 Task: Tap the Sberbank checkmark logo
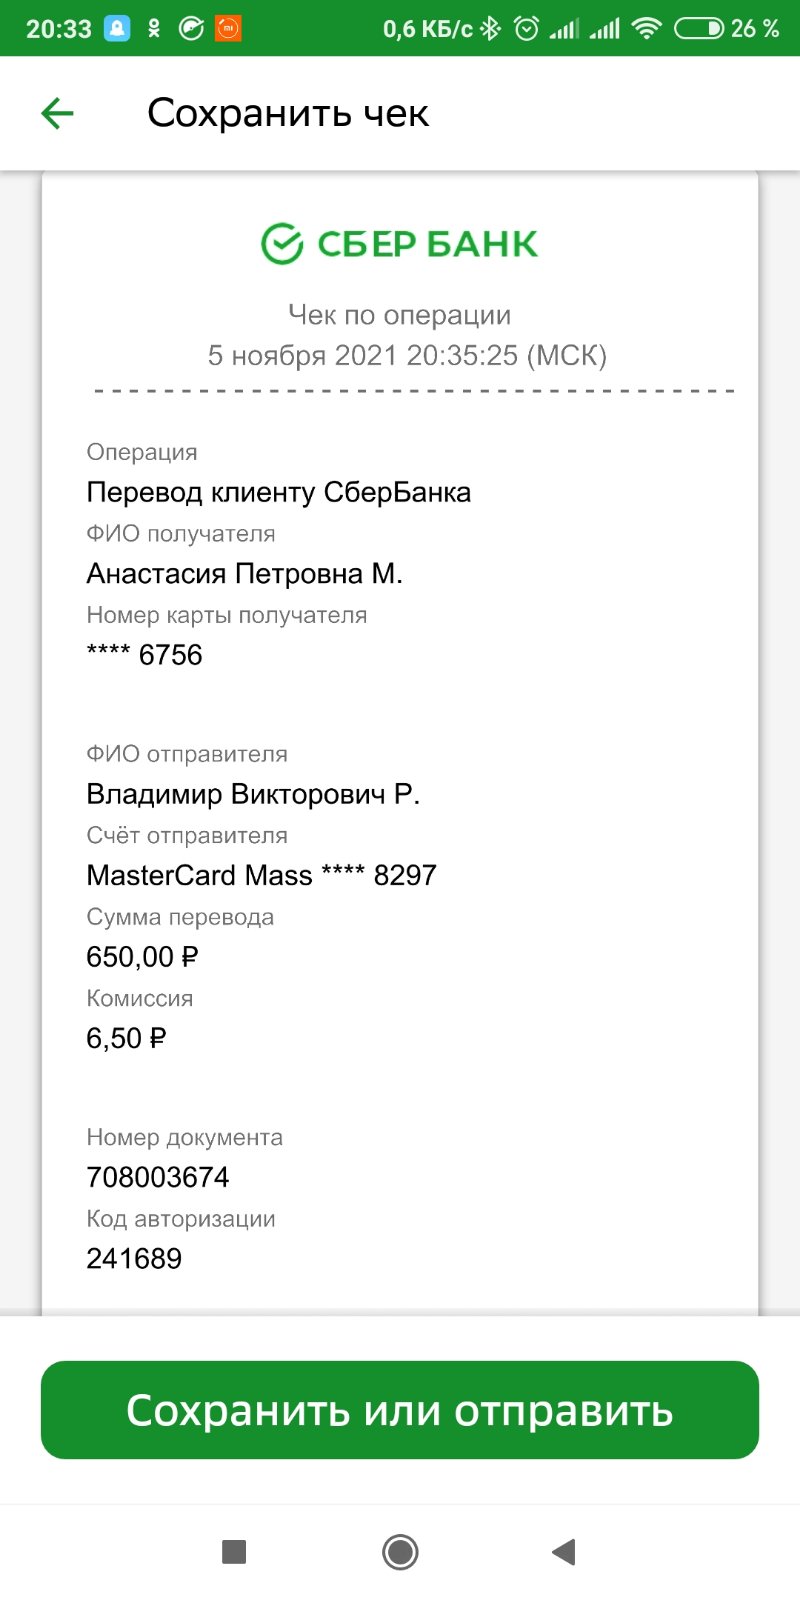click(x=282, y=244)
